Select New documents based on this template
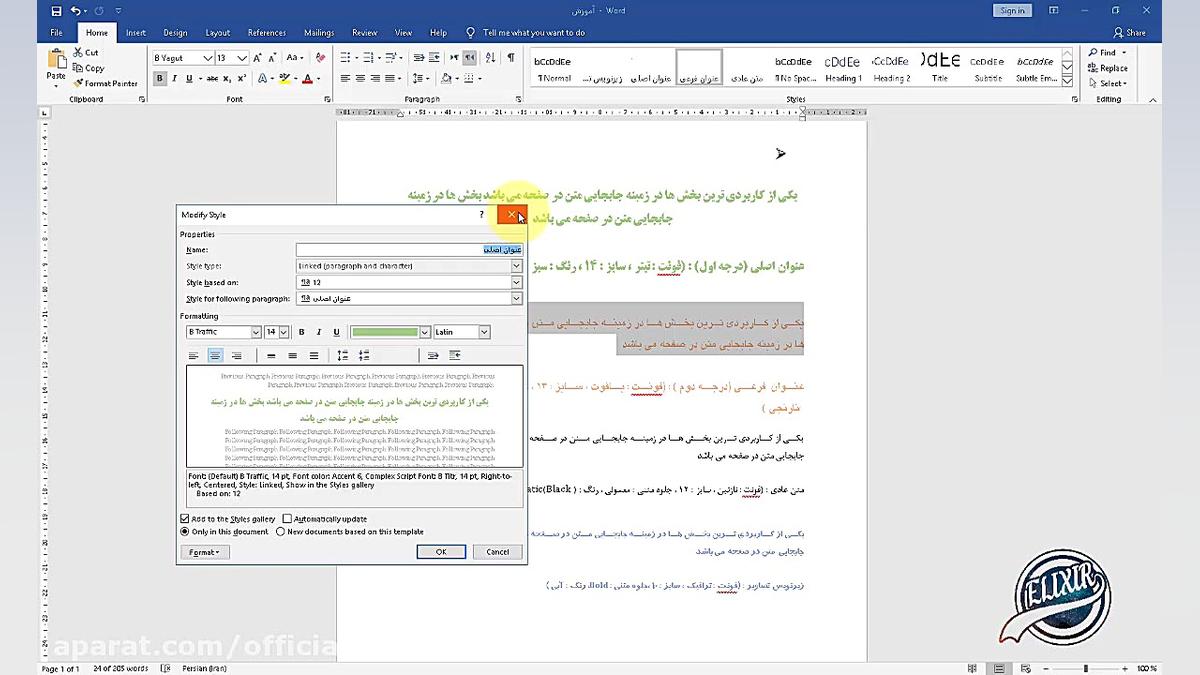Screen dimensions: 1200x675 (x=280, y=532)
